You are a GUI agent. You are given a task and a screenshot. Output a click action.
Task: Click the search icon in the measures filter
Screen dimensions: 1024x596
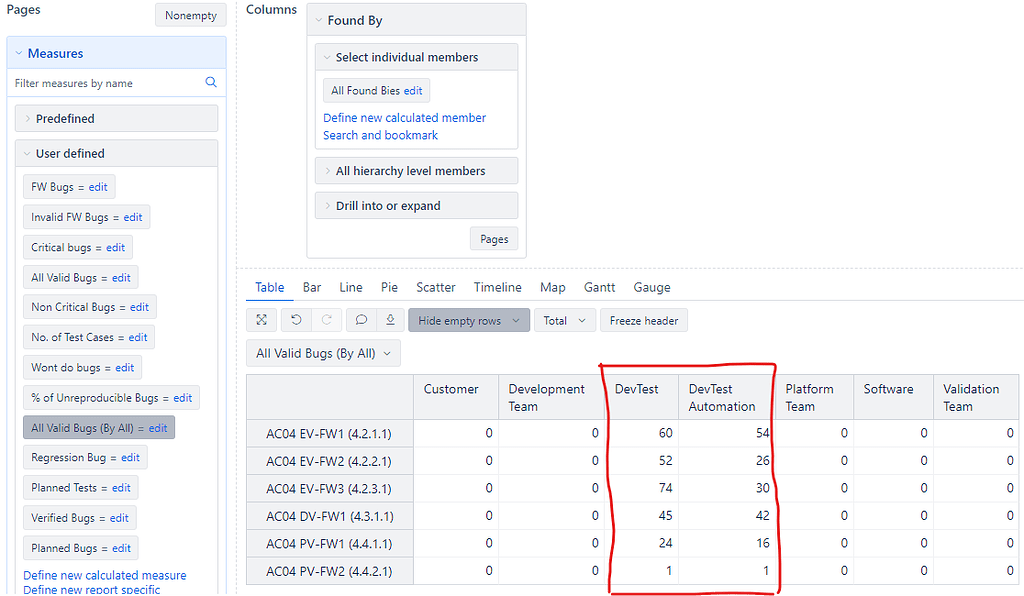coord(210,82)
